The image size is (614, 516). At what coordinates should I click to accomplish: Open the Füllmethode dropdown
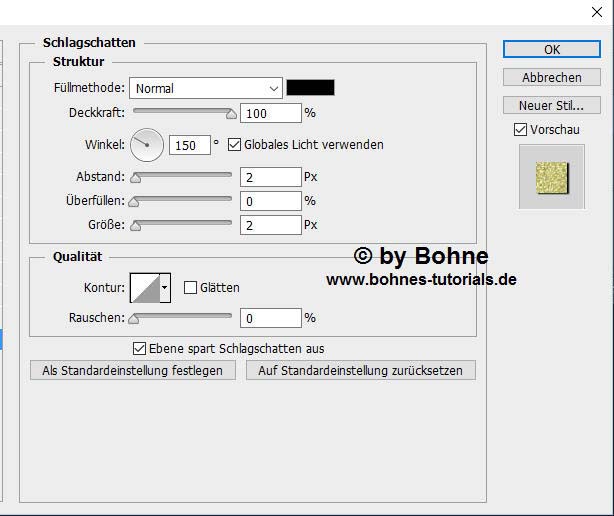207,88
